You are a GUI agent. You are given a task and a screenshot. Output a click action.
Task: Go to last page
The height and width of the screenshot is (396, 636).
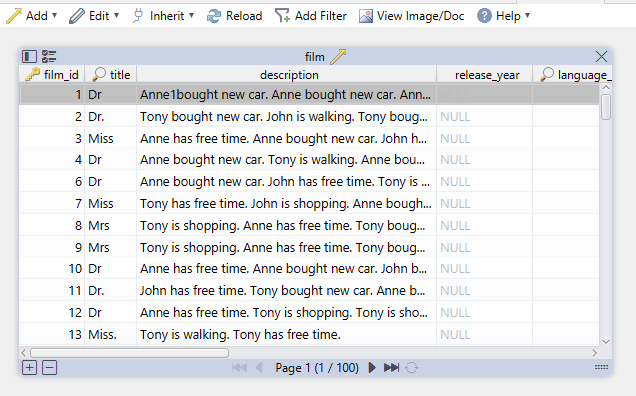pos(391,368)
